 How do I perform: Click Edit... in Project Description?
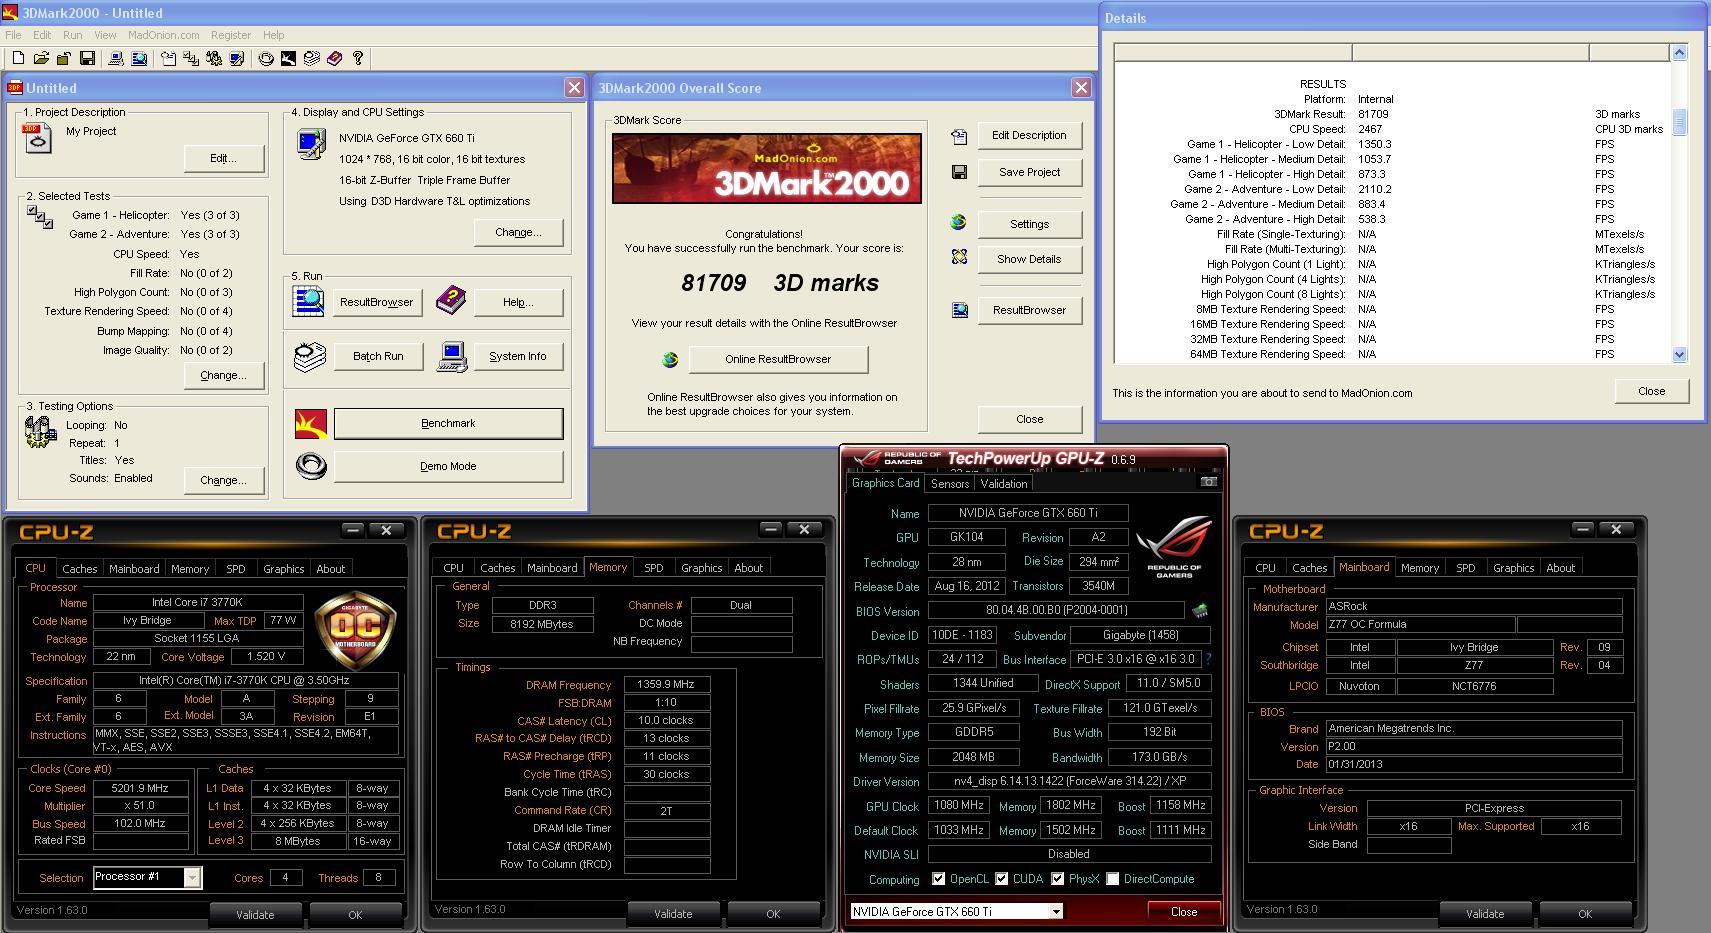[x=223, y=158]
